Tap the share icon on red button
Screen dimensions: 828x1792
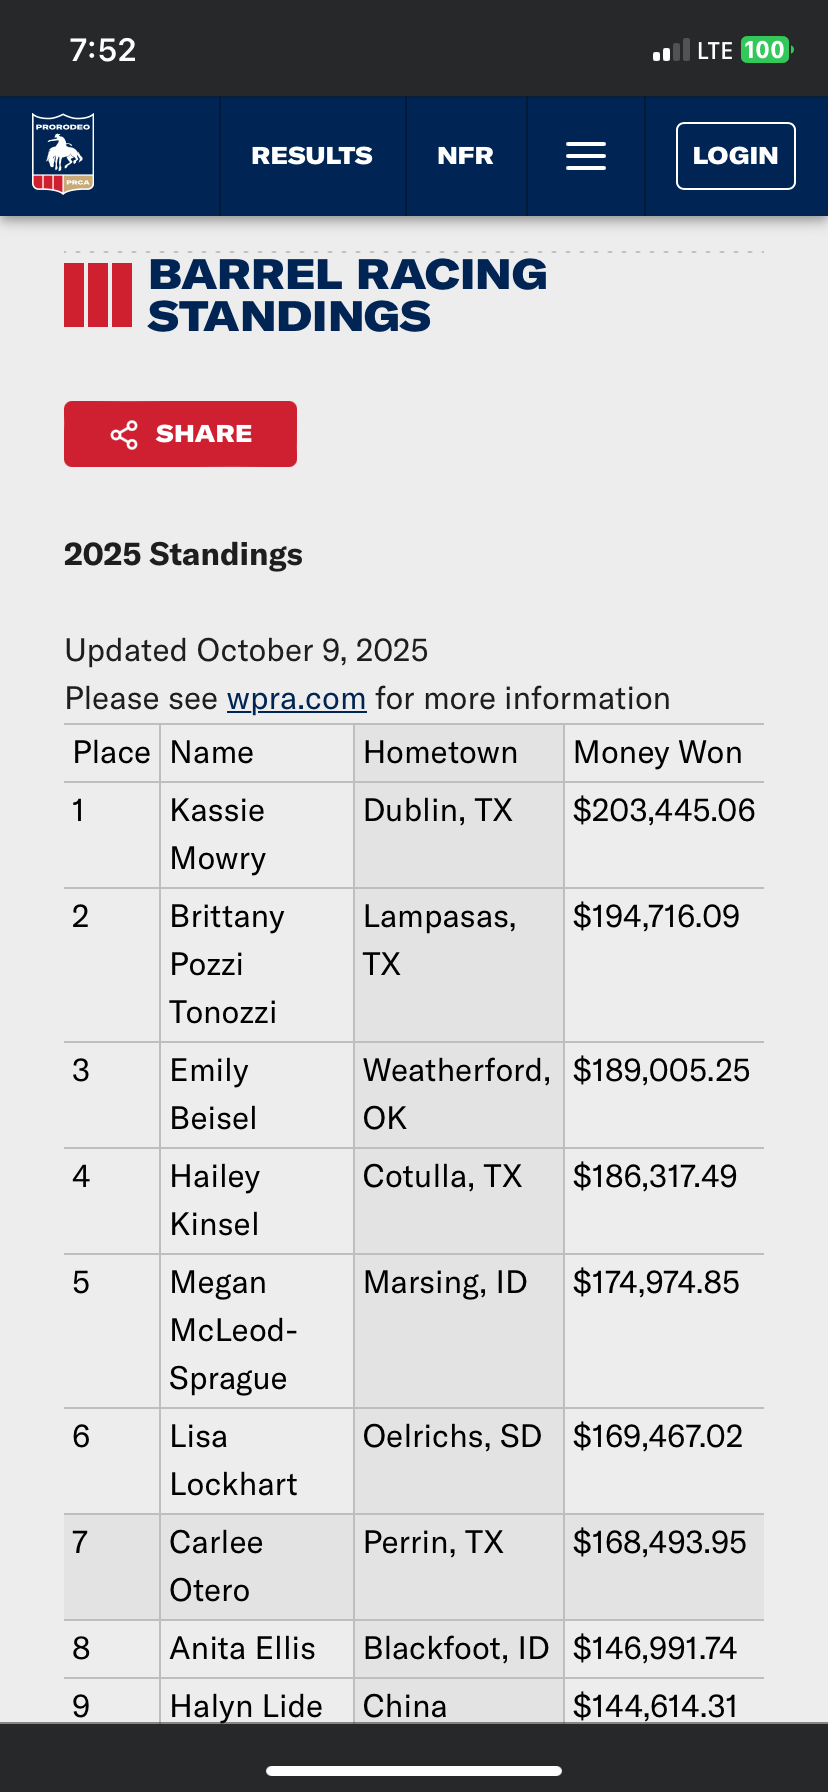point(124,435)
